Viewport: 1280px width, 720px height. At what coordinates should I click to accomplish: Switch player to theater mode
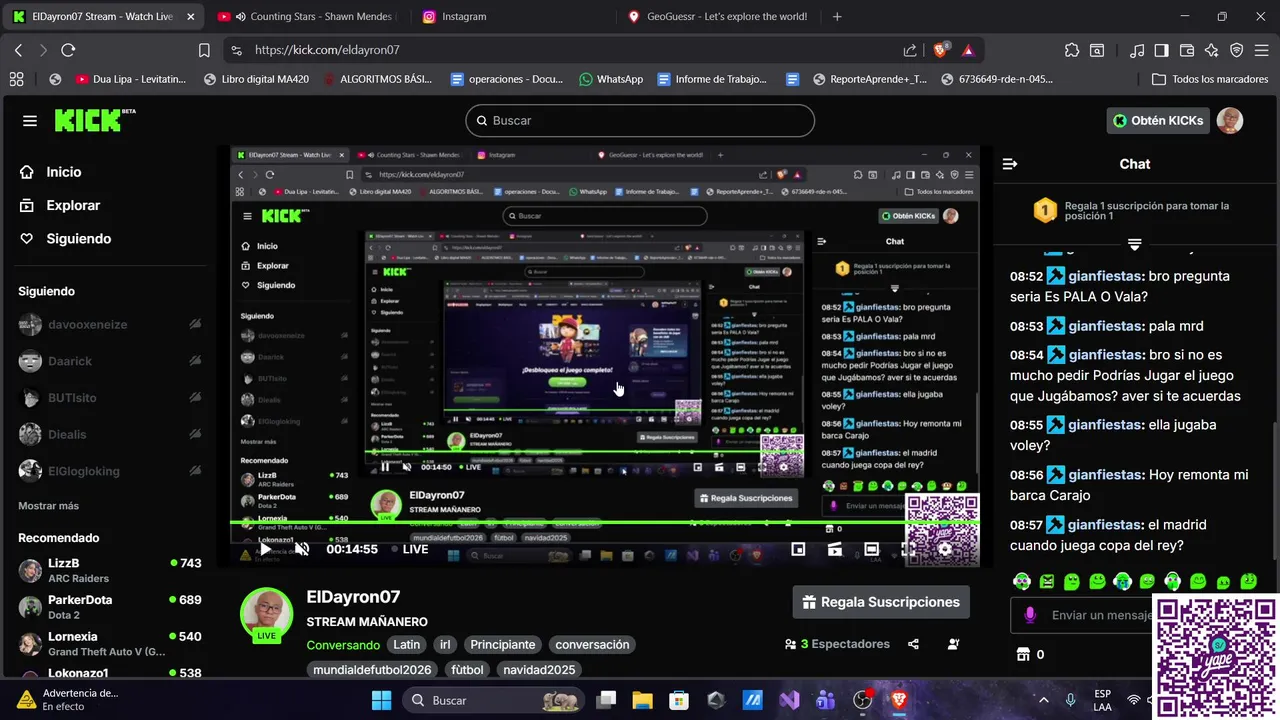coord(871,549)
